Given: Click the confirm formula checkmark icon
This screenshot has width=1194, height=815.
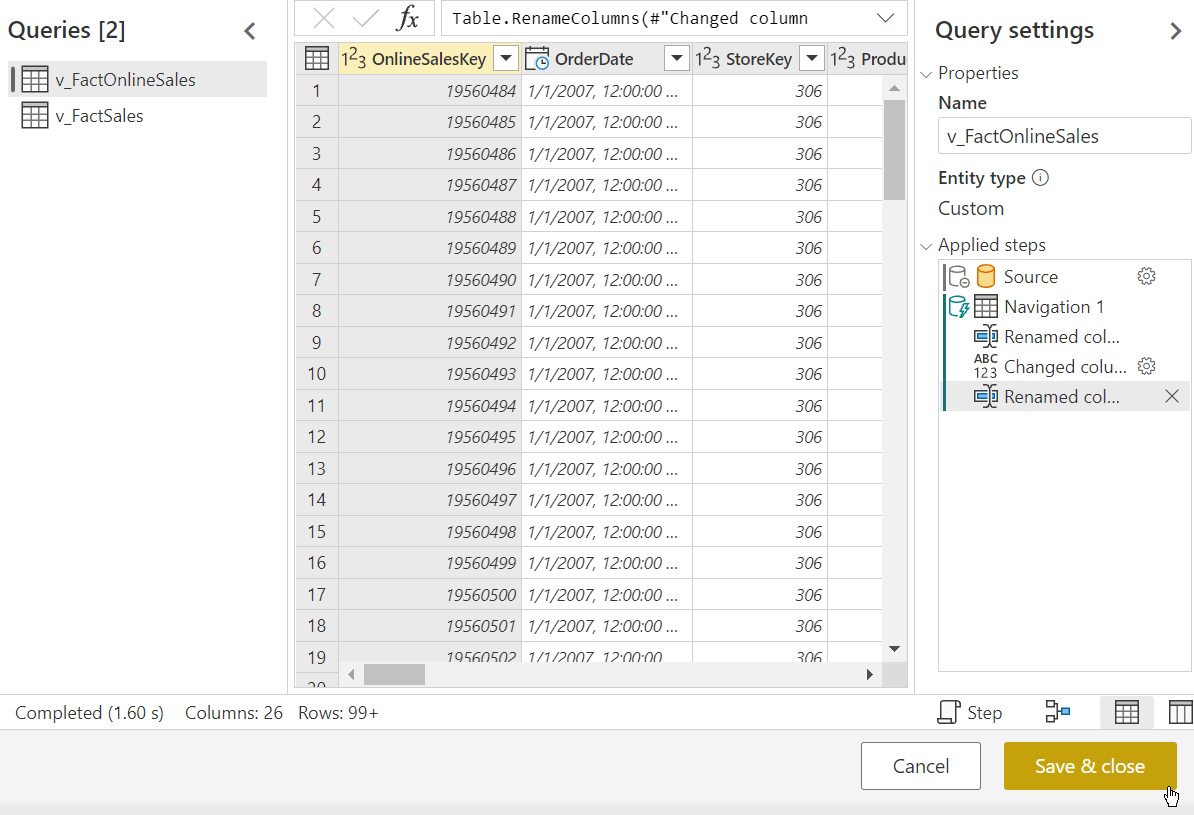Looking at the screenshot, I should click(366, 18).
